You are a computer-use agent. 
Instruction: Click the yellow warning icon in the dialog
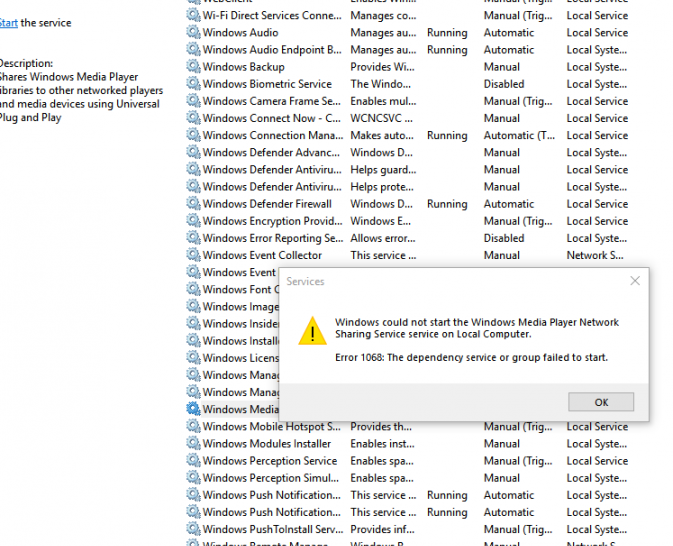click(x=312, y=331)
